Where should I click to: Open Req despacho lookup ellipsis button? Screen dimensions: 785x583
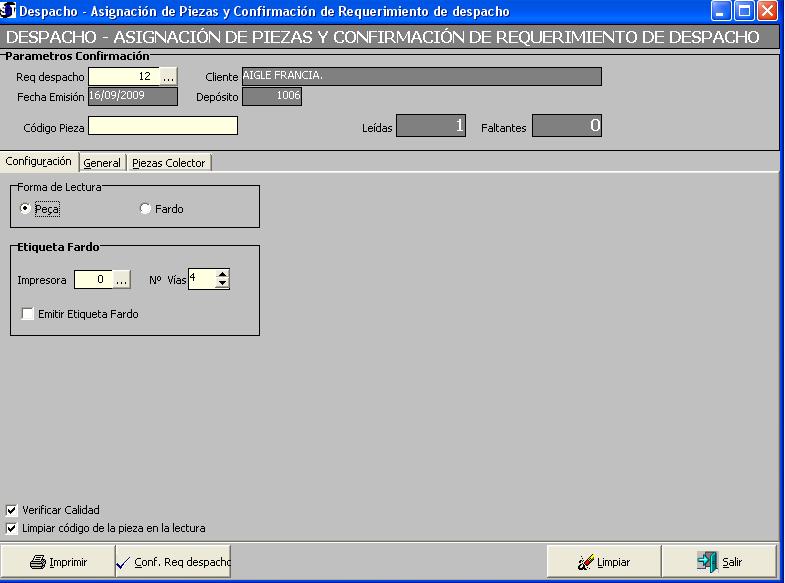coord(169,77)
